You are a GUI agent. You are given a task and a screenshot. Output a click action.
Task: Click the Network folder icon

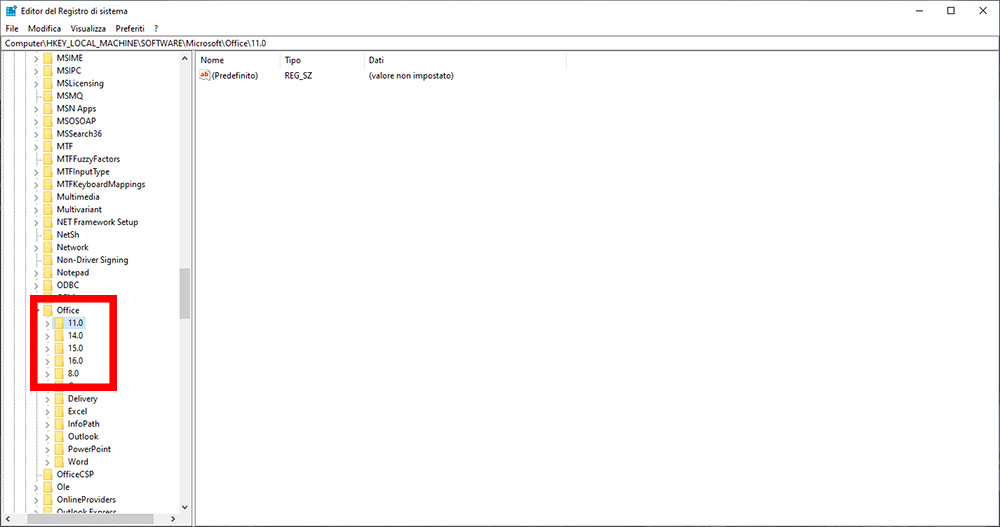pos(48,248)
